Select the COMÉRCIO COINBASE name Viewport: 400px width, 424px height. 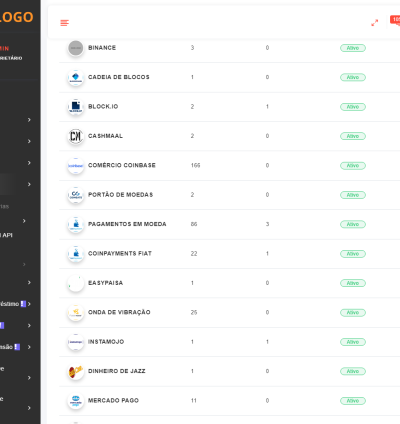click(122, 165)
